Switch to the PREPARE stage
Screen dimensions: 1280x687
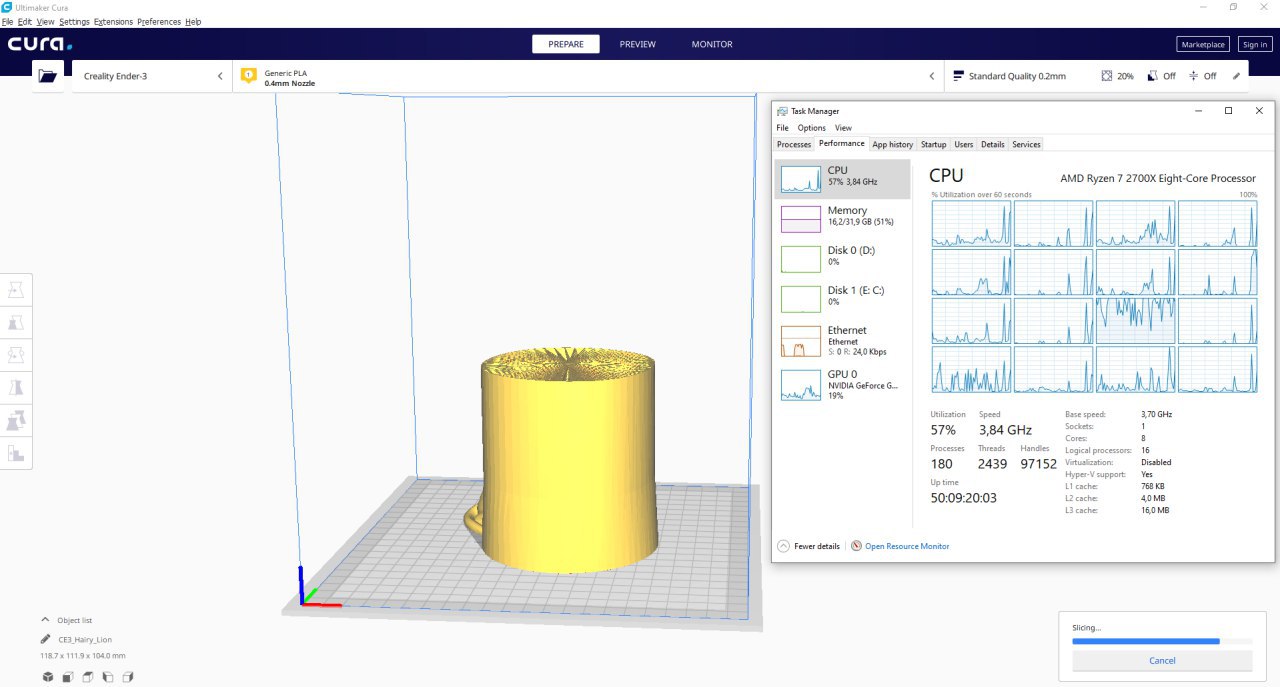coord(566,44)
